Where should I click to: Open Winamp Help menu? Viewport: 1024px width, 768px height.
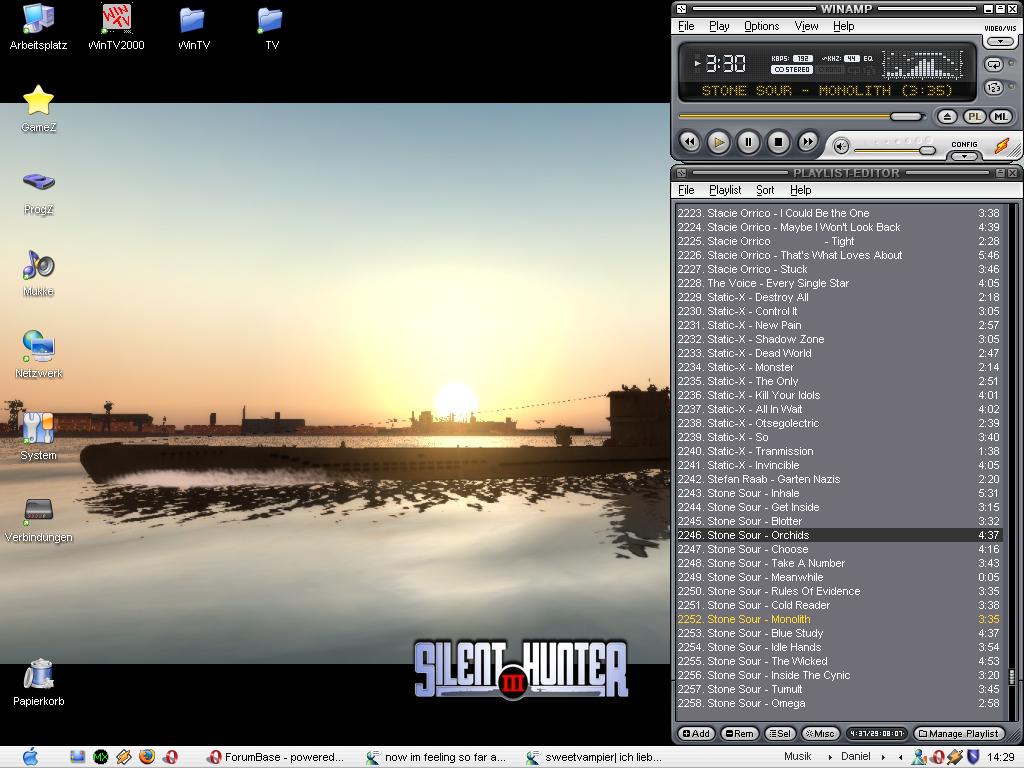coord(844,26)
